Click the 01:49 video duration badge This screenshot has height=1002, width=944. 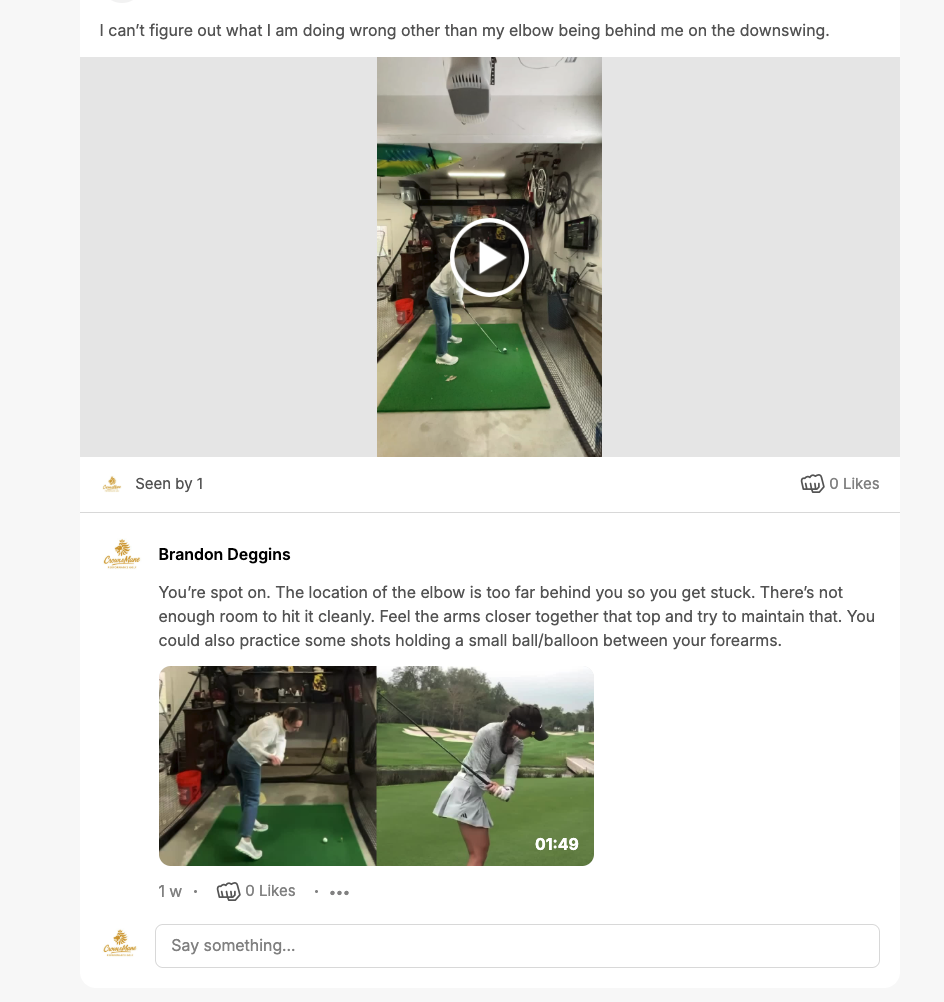click(556, 844)
